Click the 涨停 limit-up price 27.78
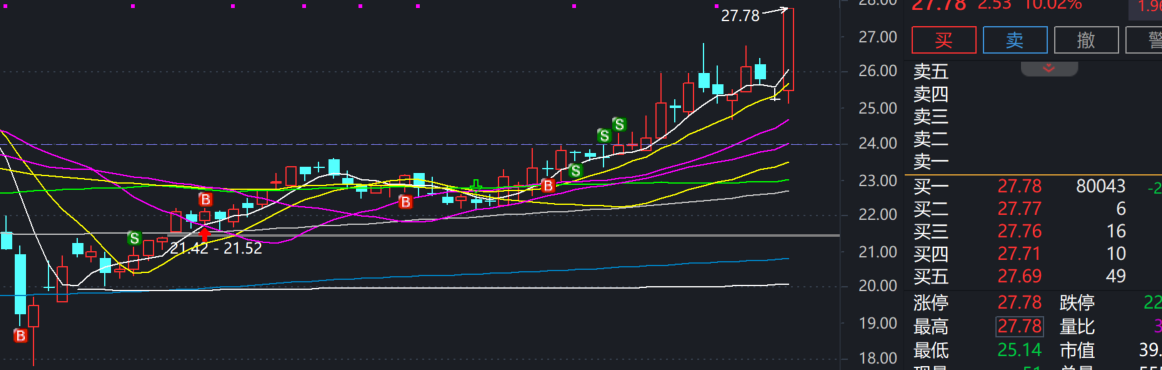 1019,303
